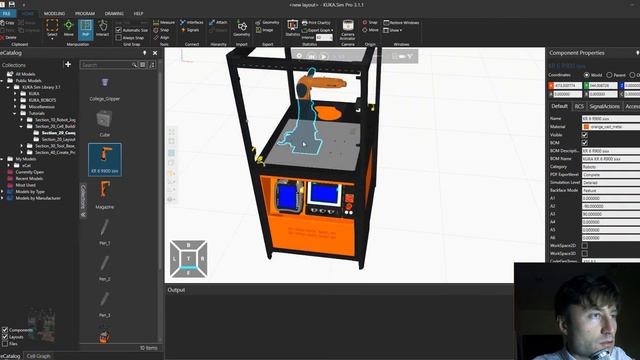Select World coordinates radio button

(587, 75)
